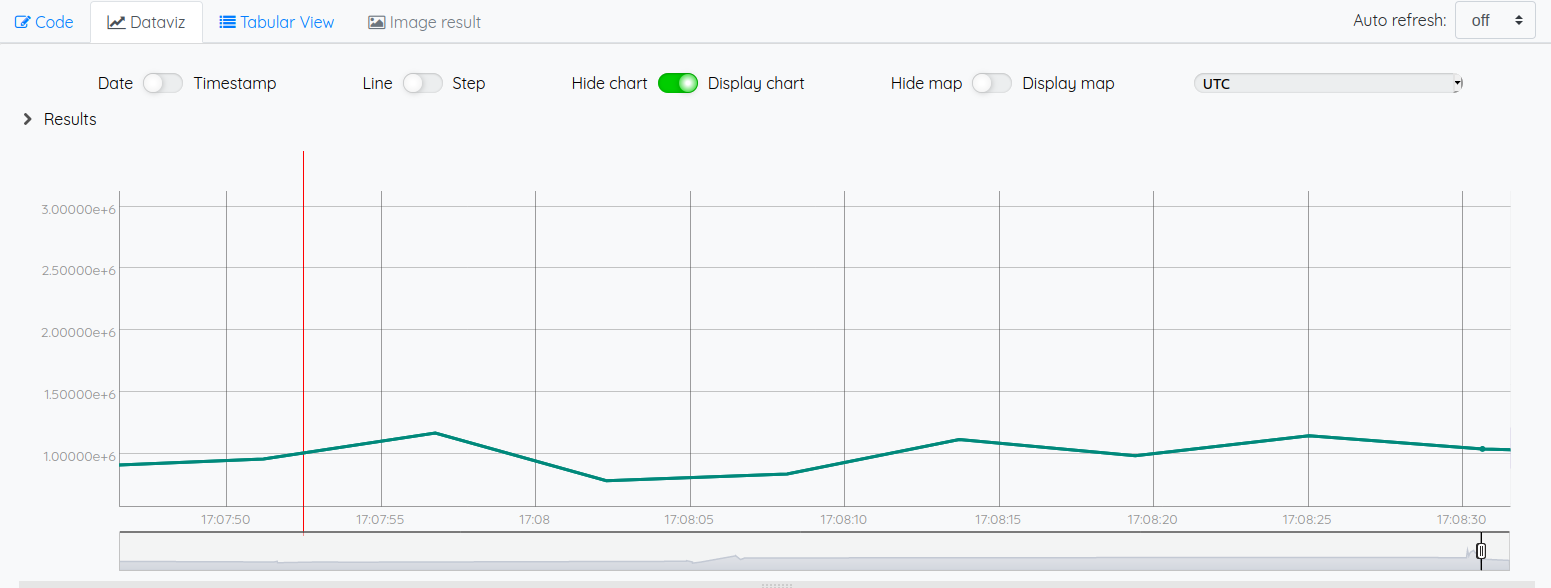Click the Hide chart label
The width and height of the screenshot is (1551, 588).
(609, 83)
